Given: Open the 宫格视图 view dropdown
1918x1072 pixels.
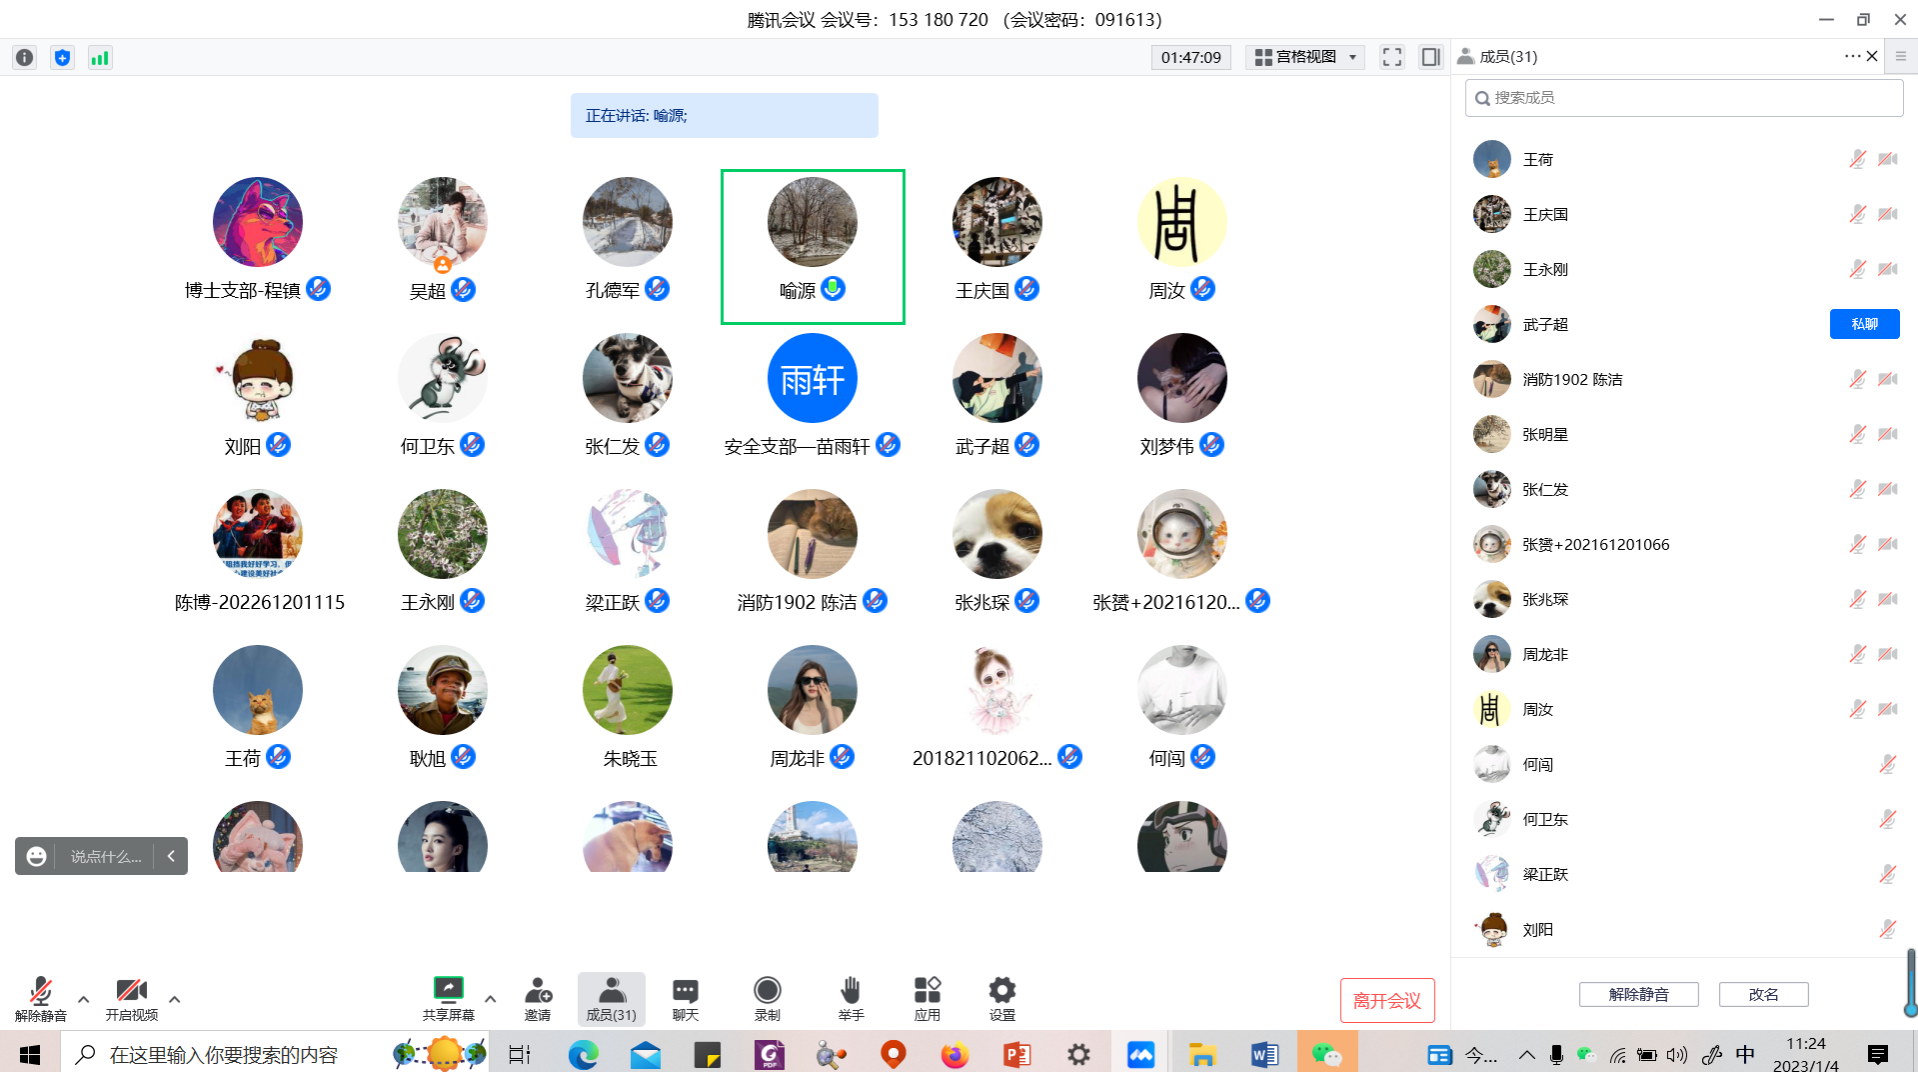Looking at the screenshot, I should (x=1305, y=57).
